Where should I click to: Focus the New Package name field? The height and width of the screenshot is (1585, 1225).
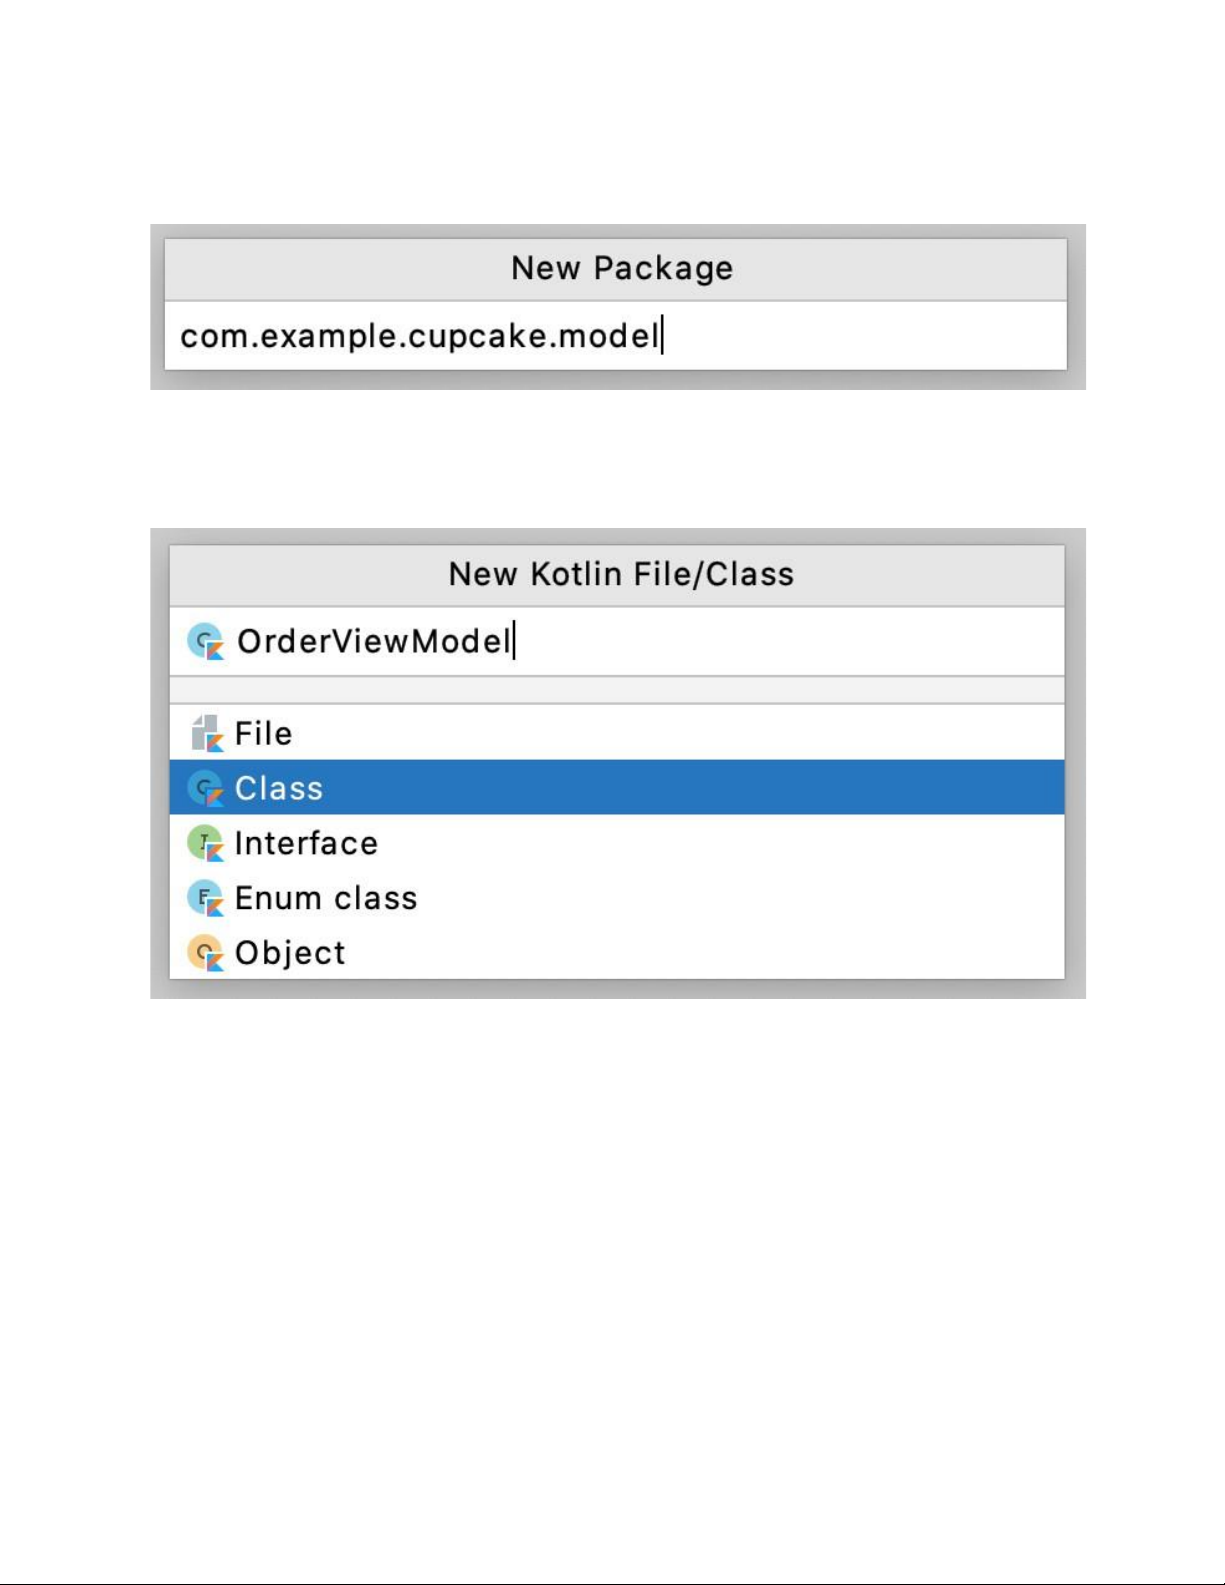[x=860, y=336]
